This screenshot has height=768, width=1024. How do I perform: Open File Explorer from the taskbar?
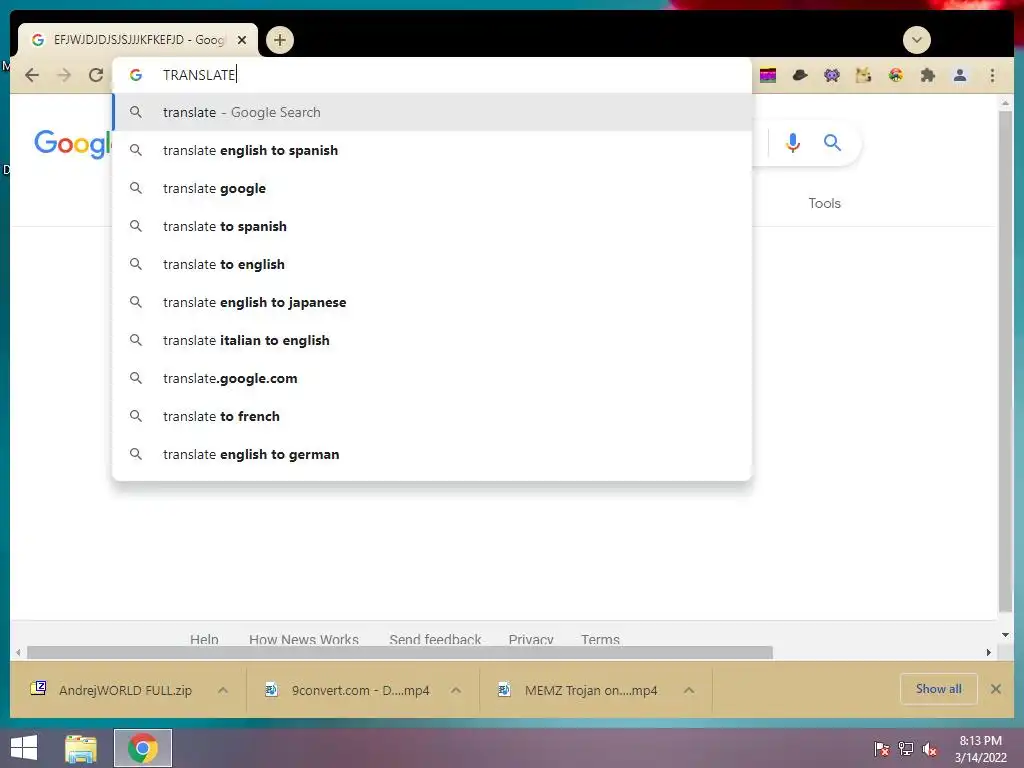tap(81, 748)
